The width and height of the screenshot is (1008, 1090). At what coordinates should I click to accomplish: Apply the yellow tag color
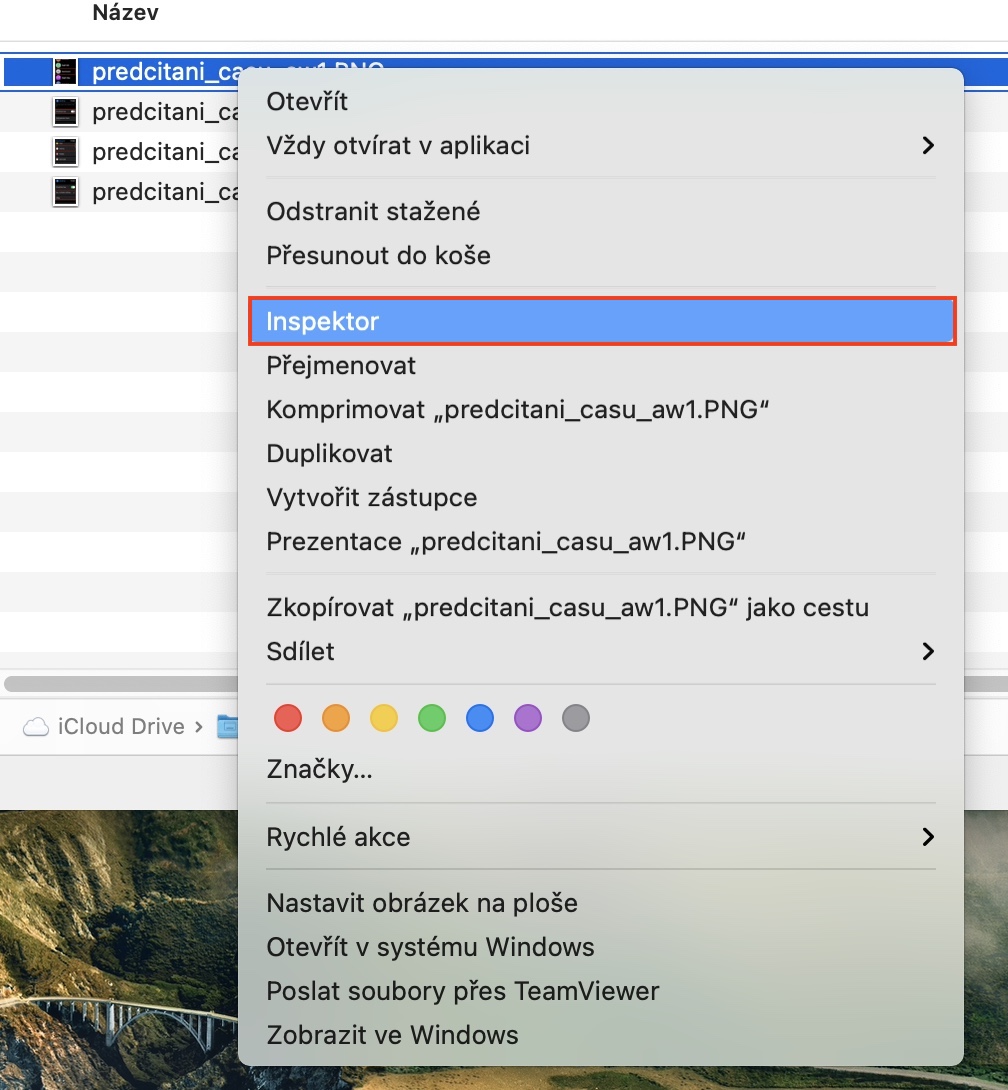(384, 718)
